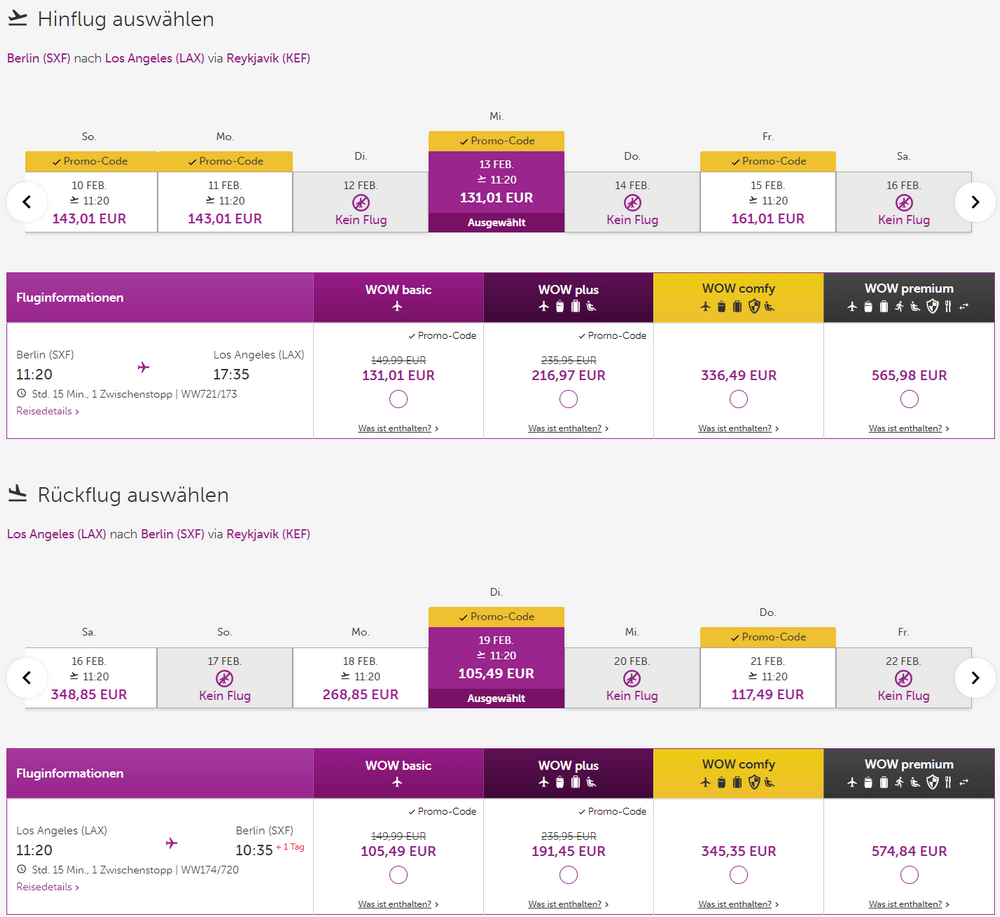The width and height of the screenshot is (1000, 917).
Task: Open 'Was ist enthalten?' under outbound WOW plus
Action: 567,429
